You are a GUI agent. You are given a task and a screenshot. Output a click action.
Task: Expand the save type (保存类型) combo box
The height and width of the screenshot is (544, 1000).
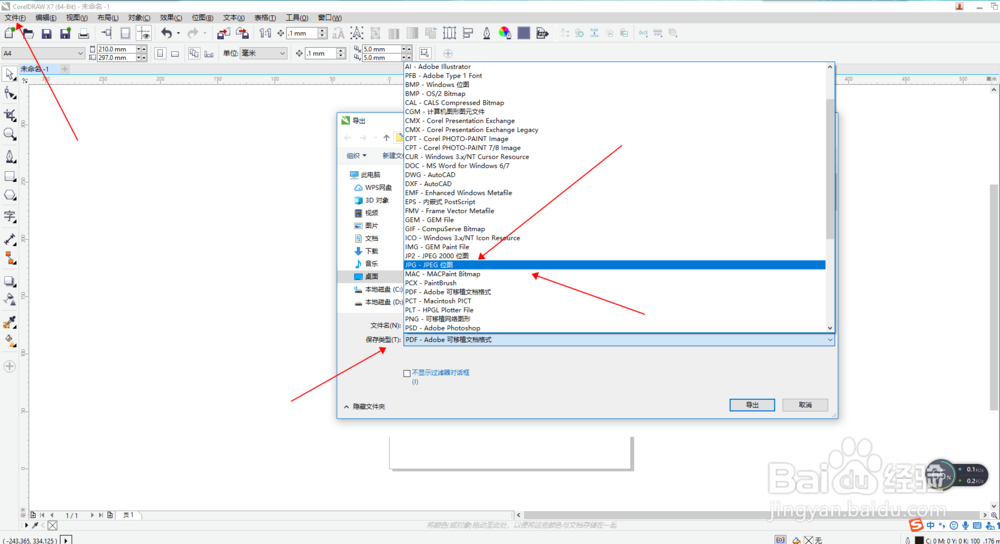618,340
